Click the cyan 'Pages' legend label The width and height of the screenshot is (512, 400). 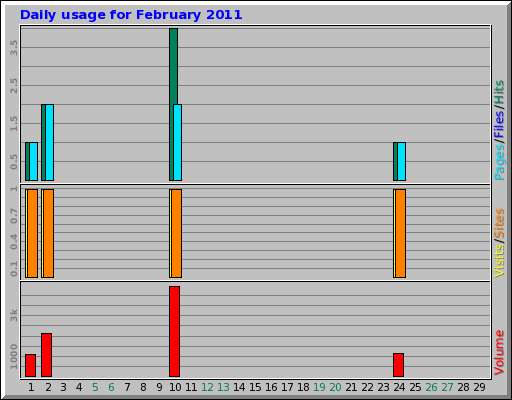[x=499, y=162]
